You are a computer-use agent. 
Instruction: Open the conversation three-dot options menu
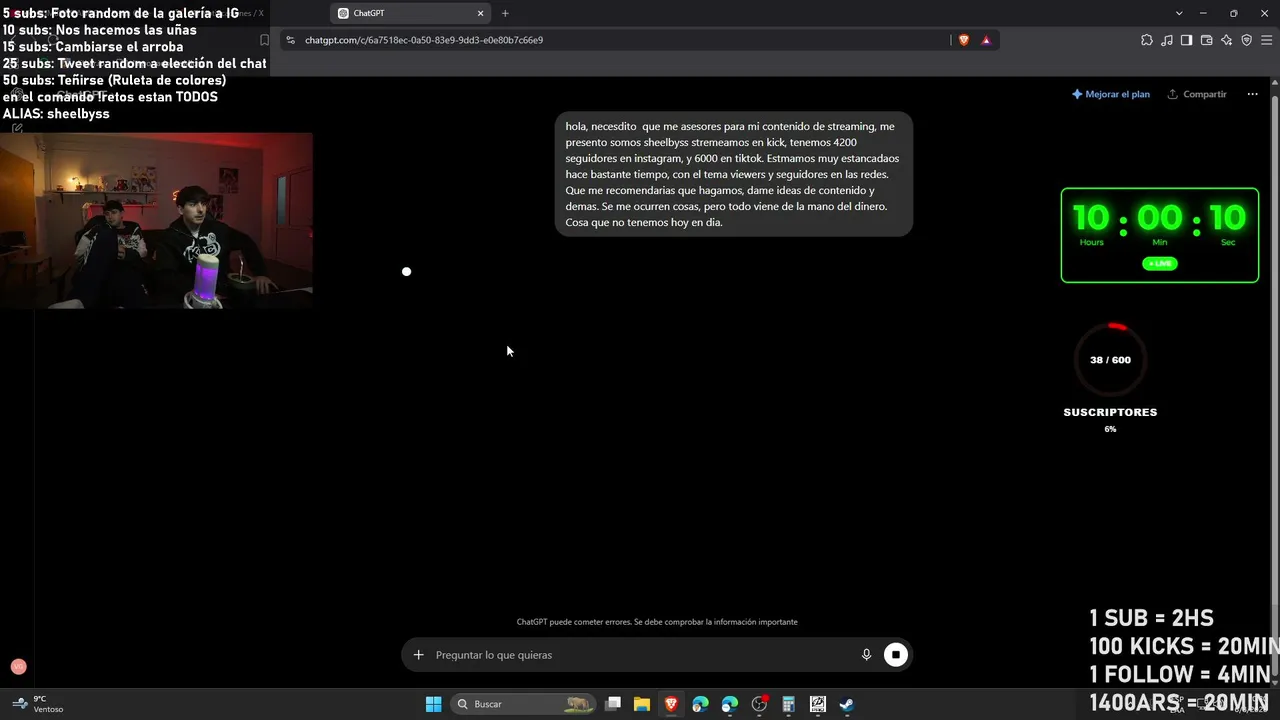[1252, 94]
